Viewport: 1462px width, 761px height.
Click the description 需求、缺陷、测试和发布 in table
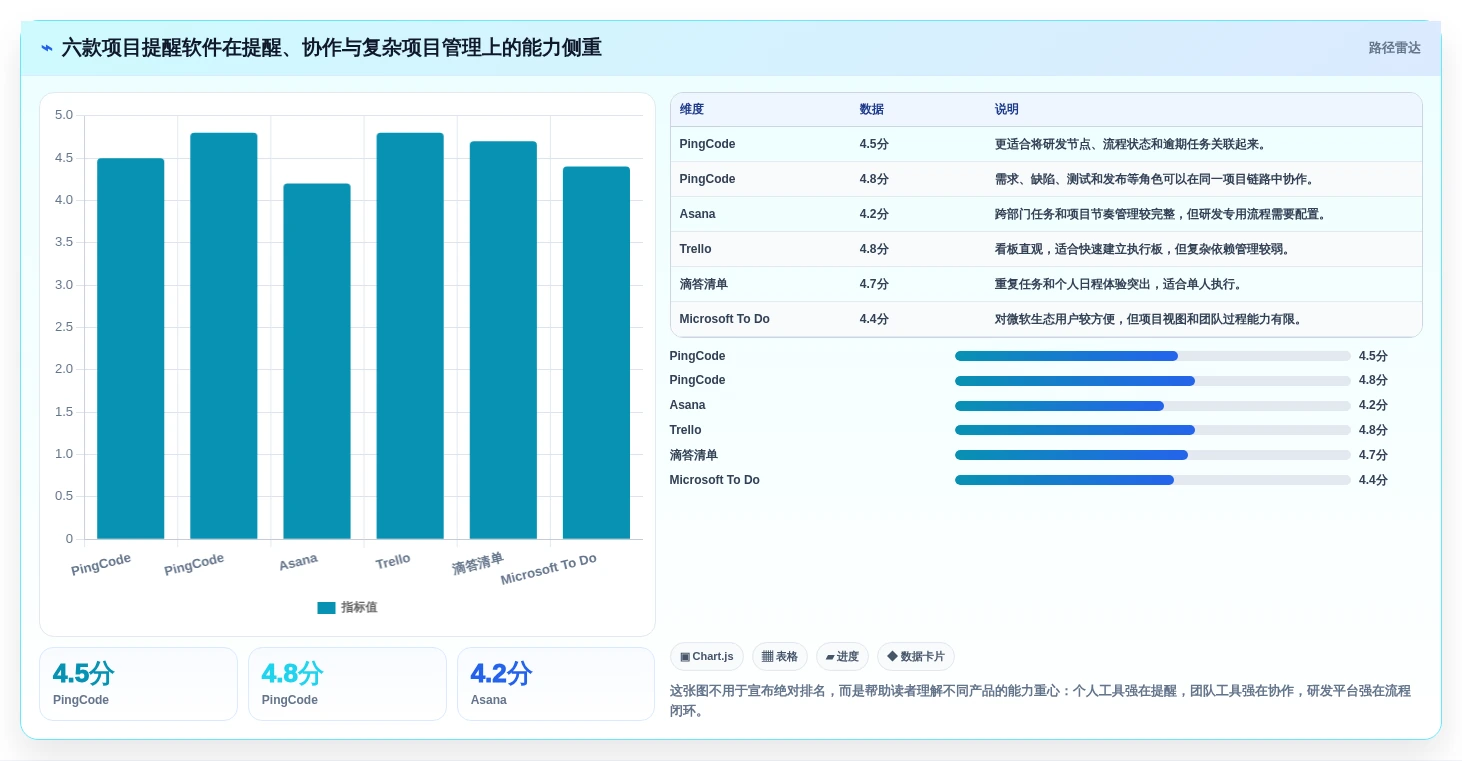pyautogui.click(x=1157, y=179)
